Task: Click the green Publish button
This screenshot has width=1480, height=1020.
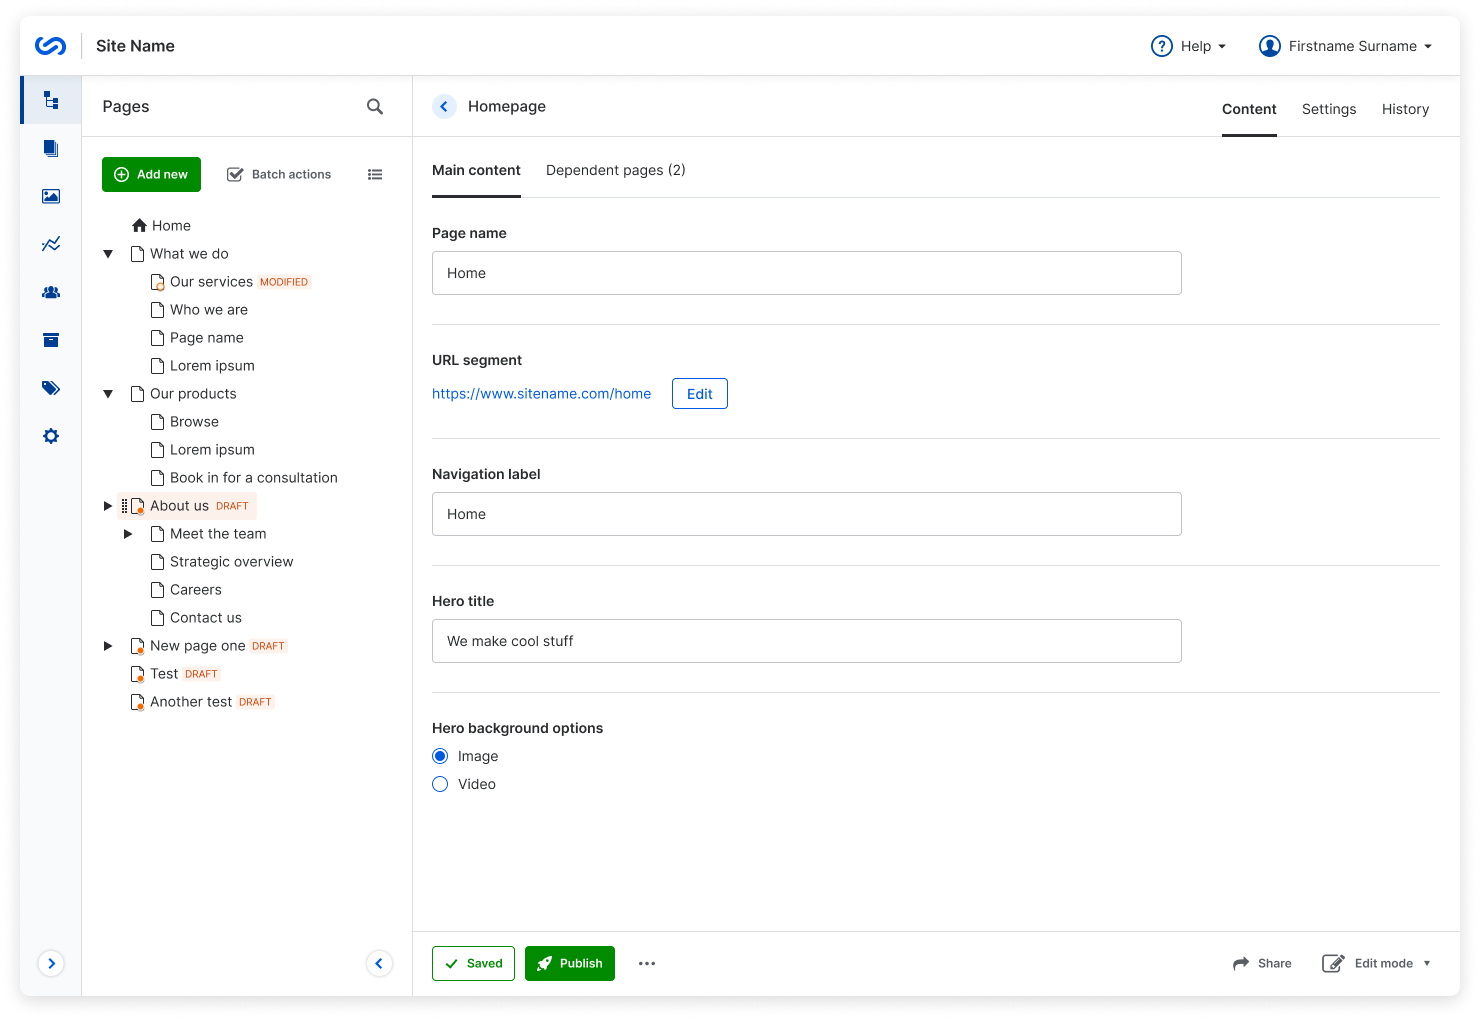Action: [570, 963]
